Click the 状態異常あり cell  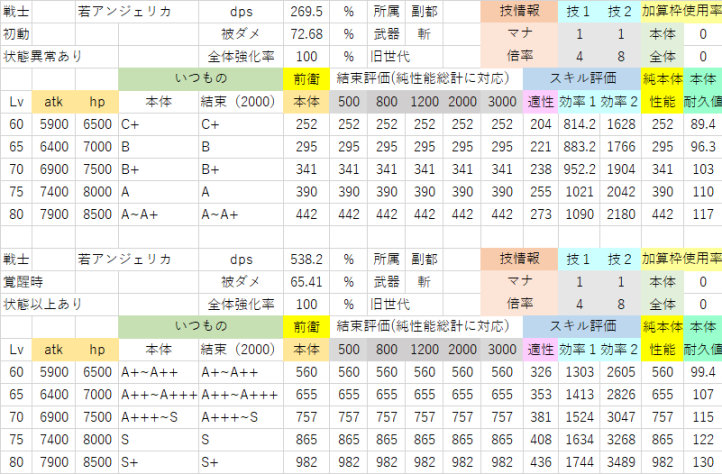click(42, 57)
